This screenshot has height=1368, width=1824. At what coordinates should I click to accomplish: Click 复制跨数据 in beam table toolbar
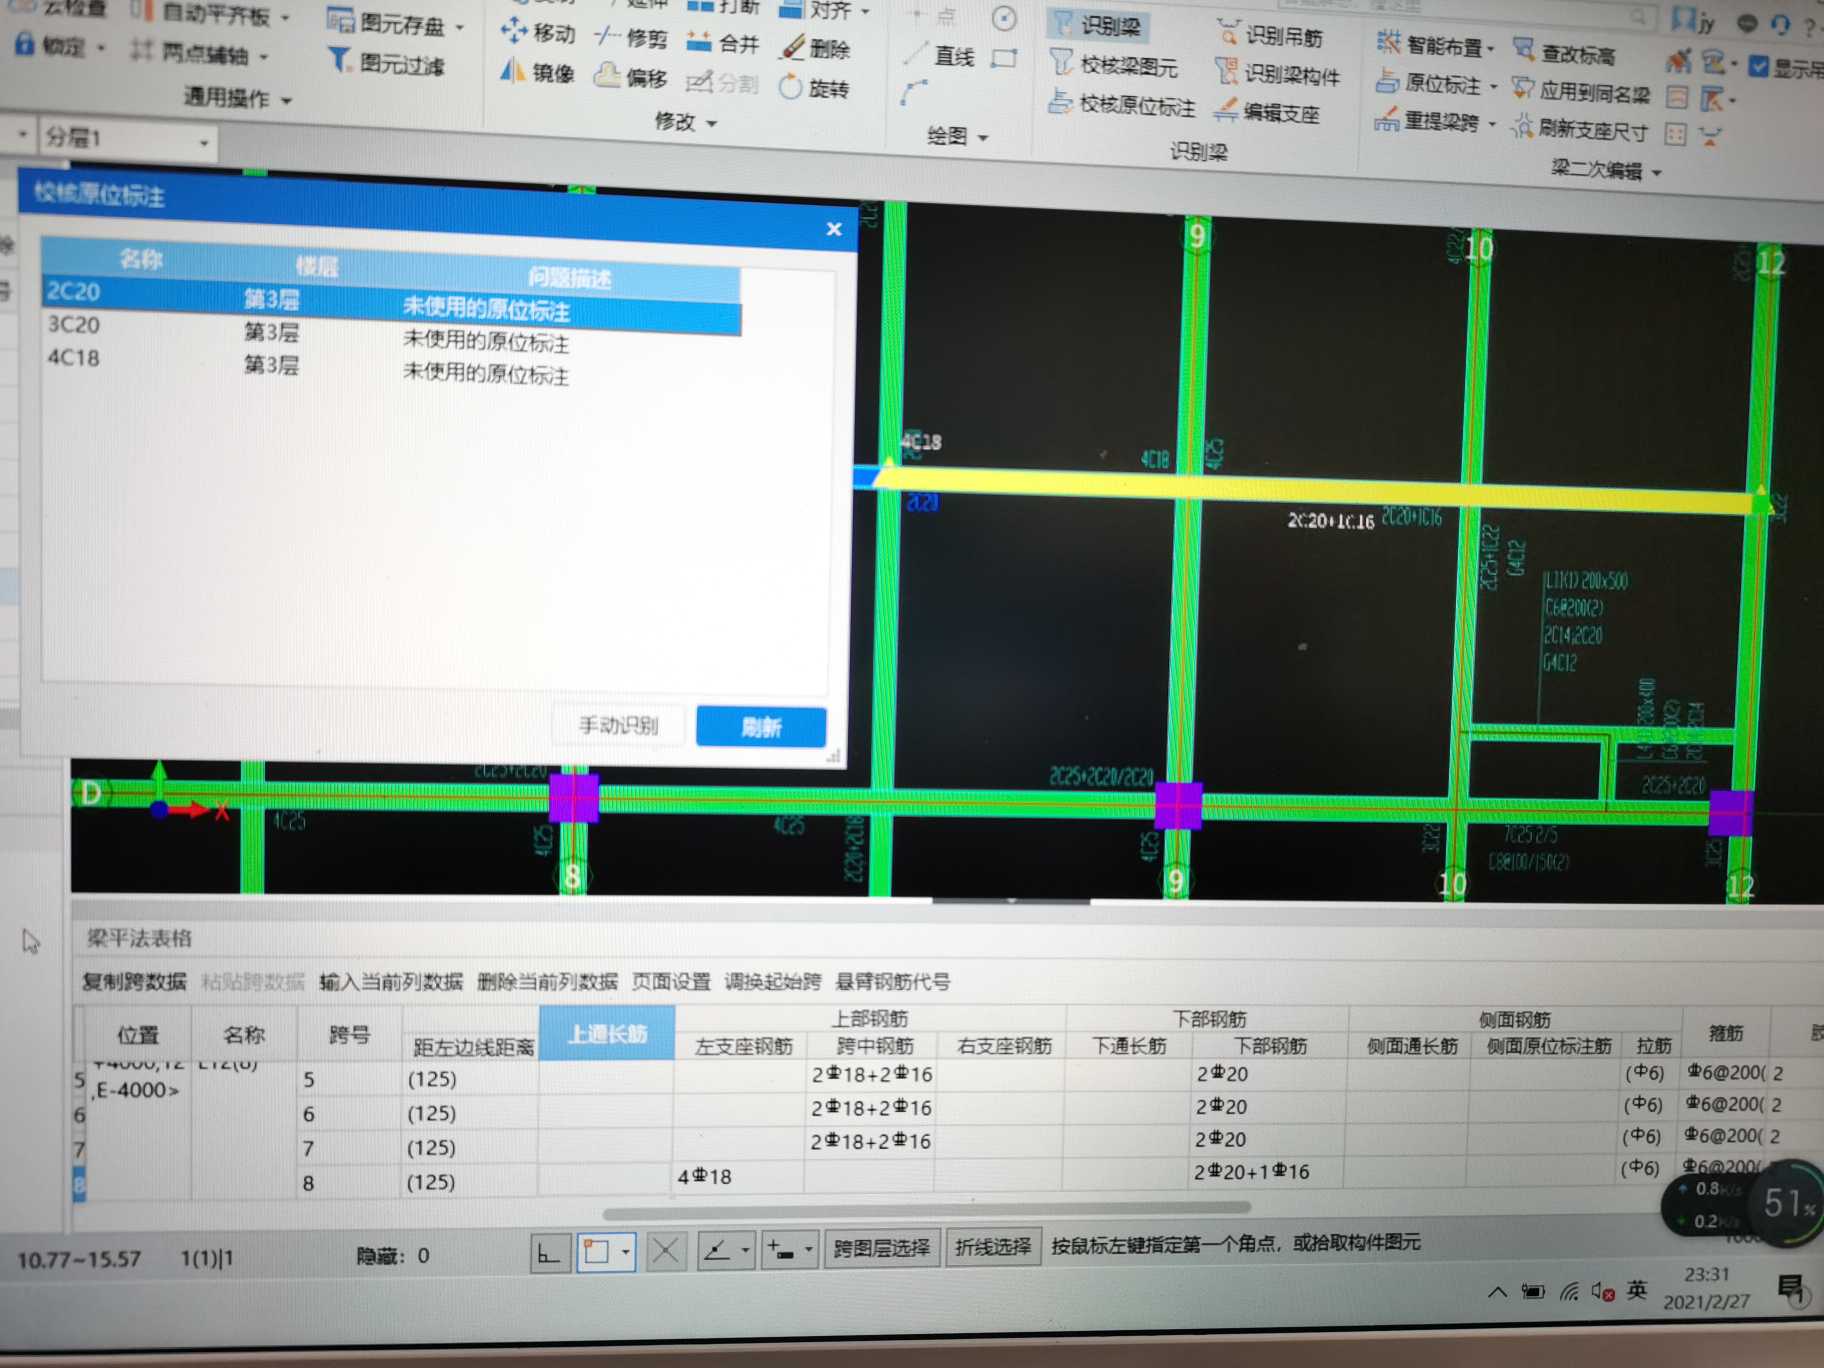point(134,981)
